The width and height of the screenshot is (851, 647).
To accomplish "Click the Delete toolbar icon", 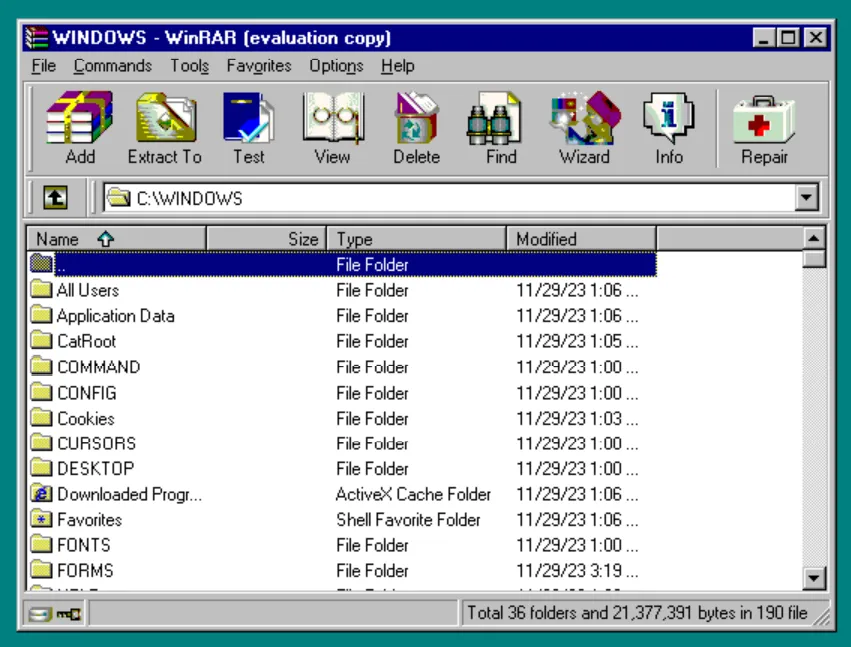I will (416, 118).
